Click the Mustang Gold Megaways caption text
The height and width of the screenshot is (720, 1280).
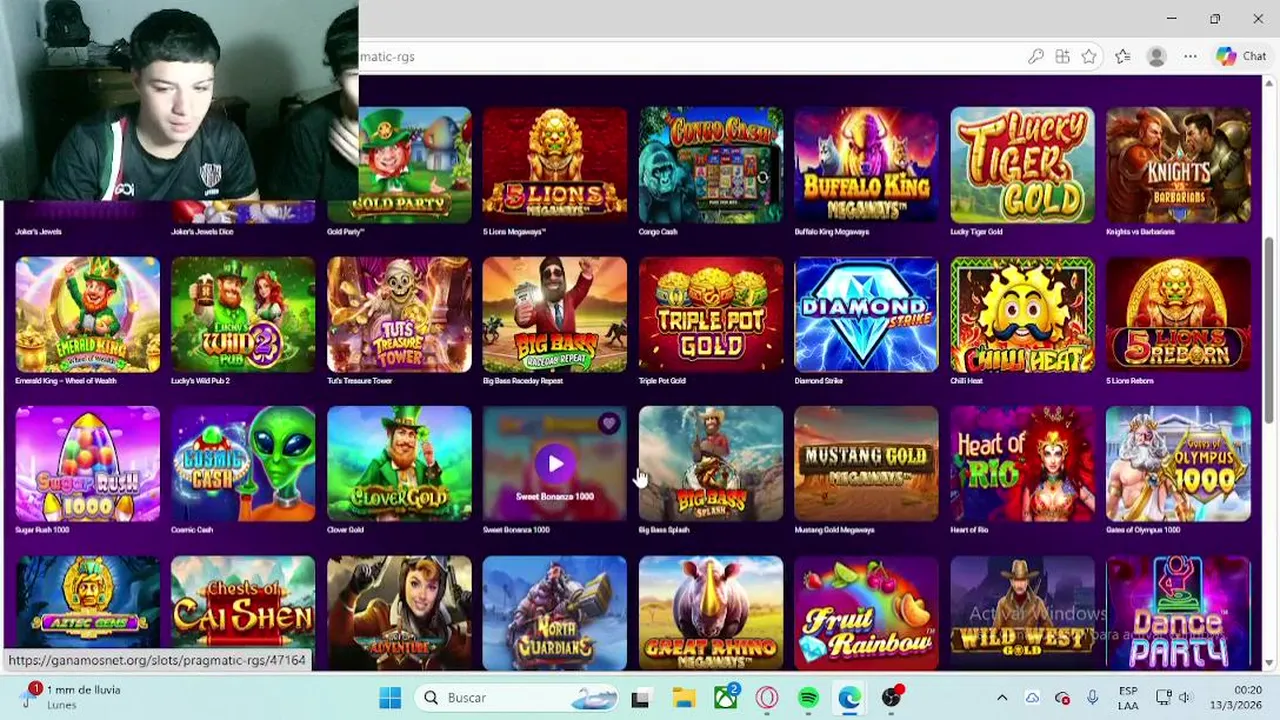834,530
